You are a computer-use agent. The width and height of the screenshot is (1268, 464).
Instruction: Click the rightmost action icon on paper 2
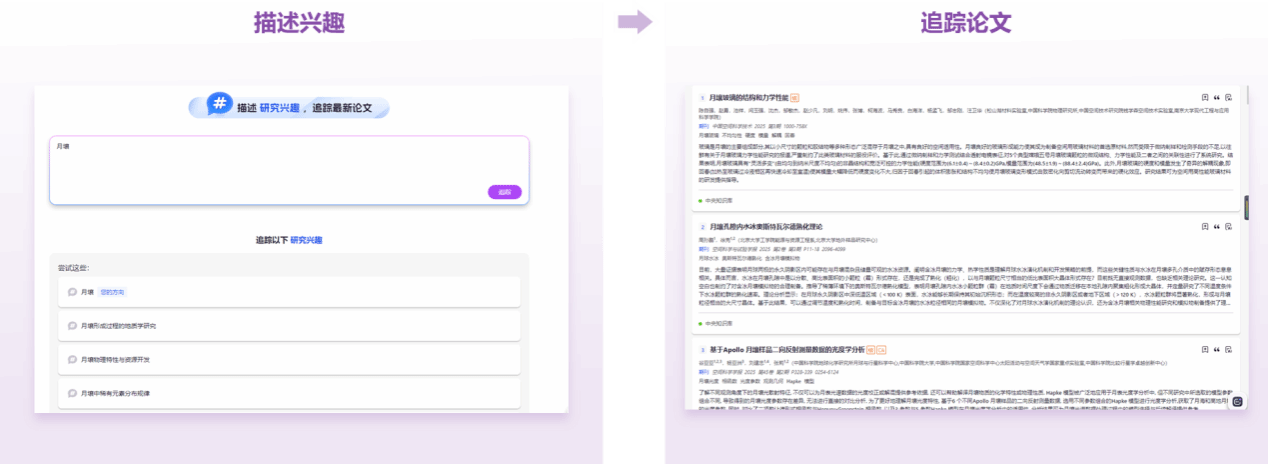tap(1228, 227)
